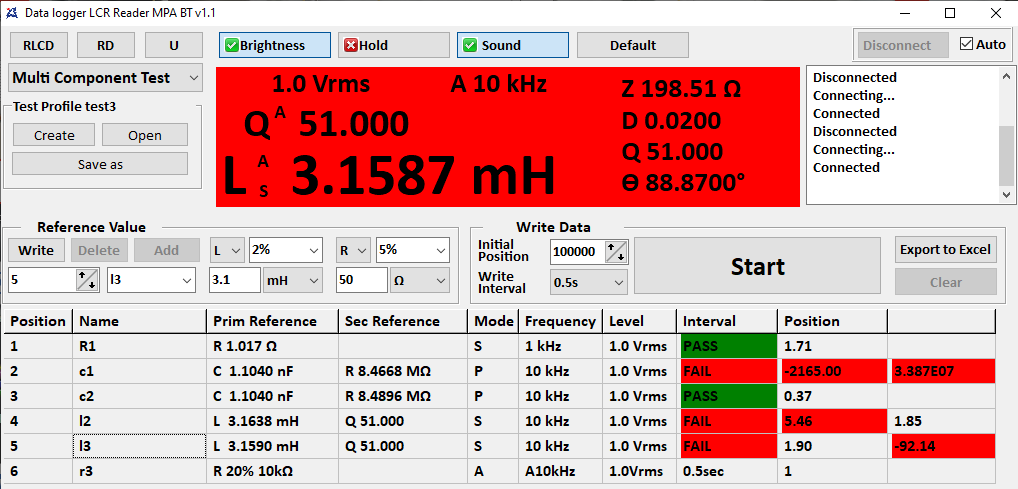Click the Prim Reference column header
Viewport: 1018px width, 489px height.
272,321
